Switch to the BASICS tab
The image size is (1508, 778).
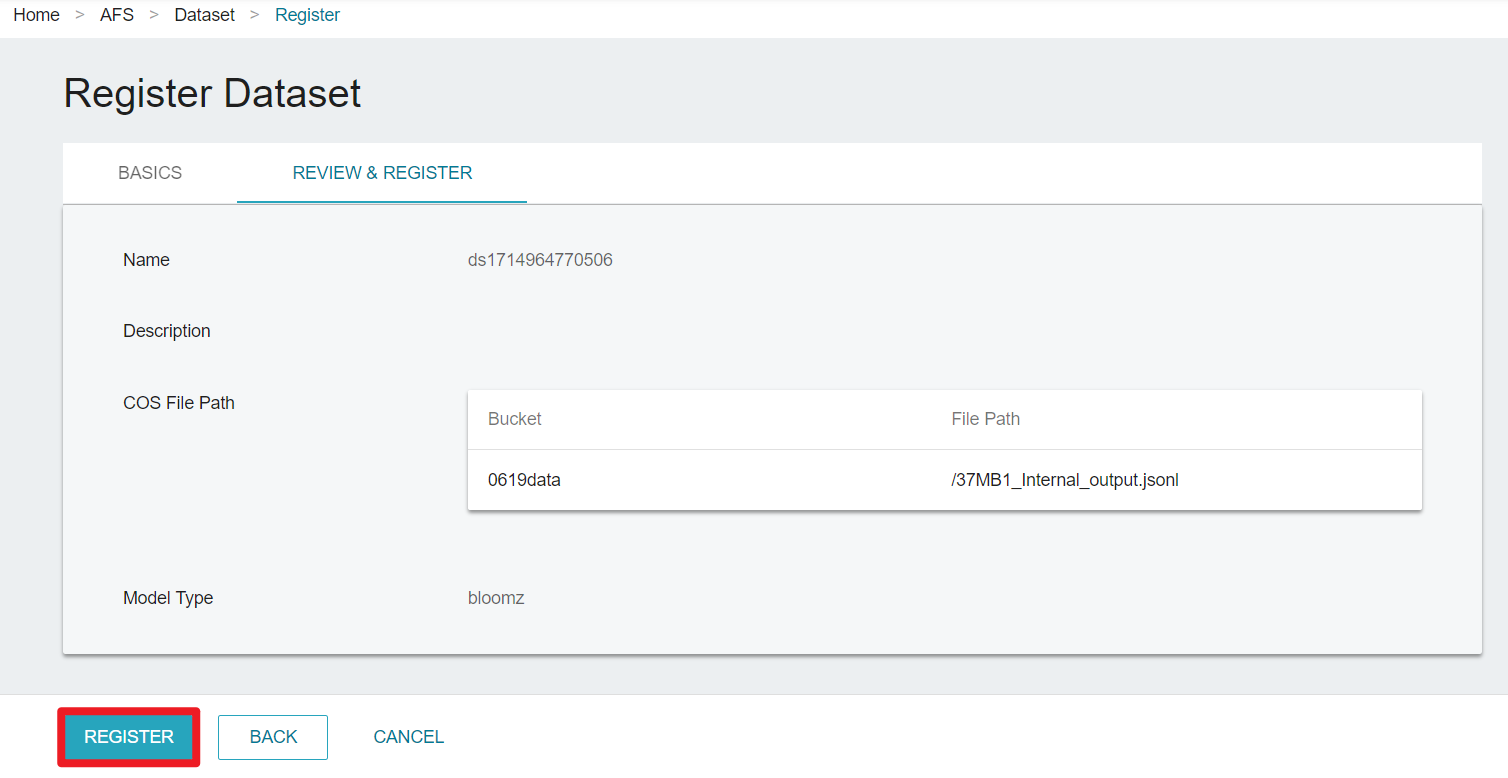coord(150,173)
